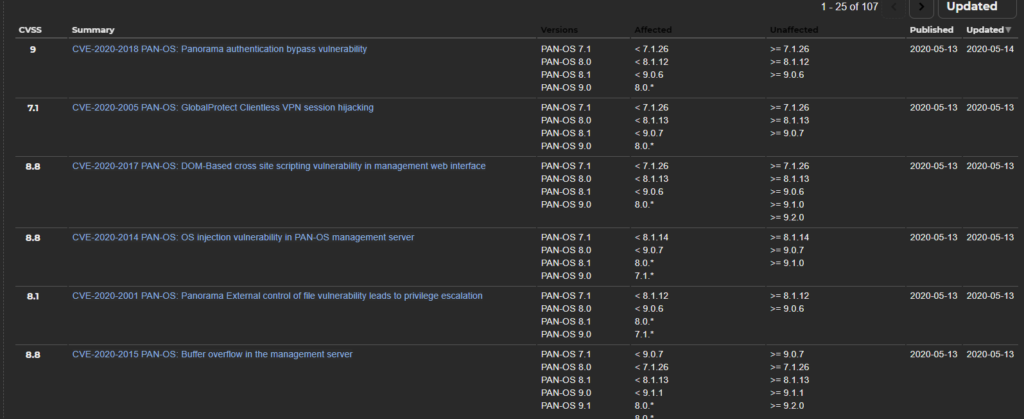
Task: Select '>= 8.1.14' in CVE-2020-2014 row
Action: (x=790, y=238)
